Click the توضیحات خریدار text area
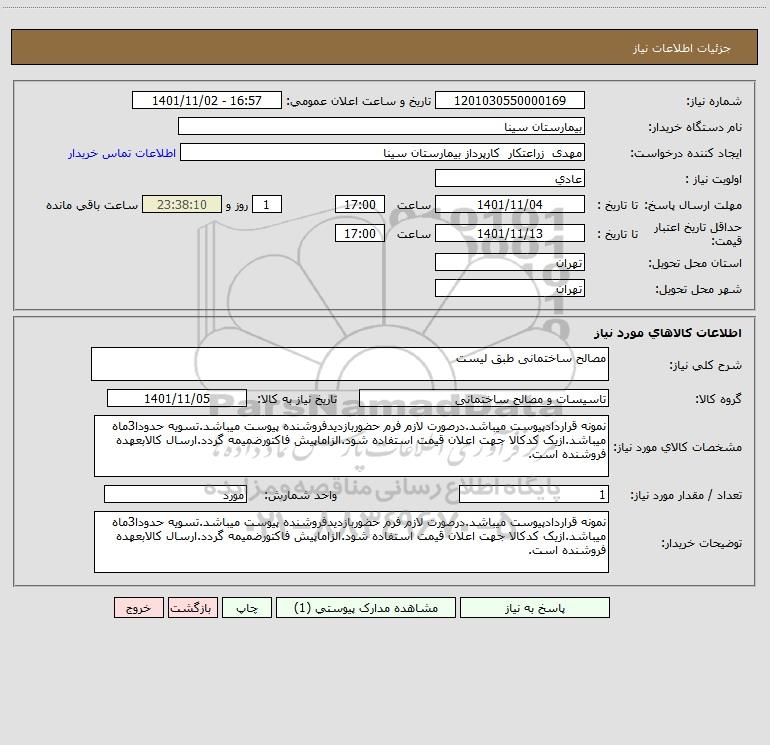The height and width of the screenshot is (745, 770). click(351, 542)
